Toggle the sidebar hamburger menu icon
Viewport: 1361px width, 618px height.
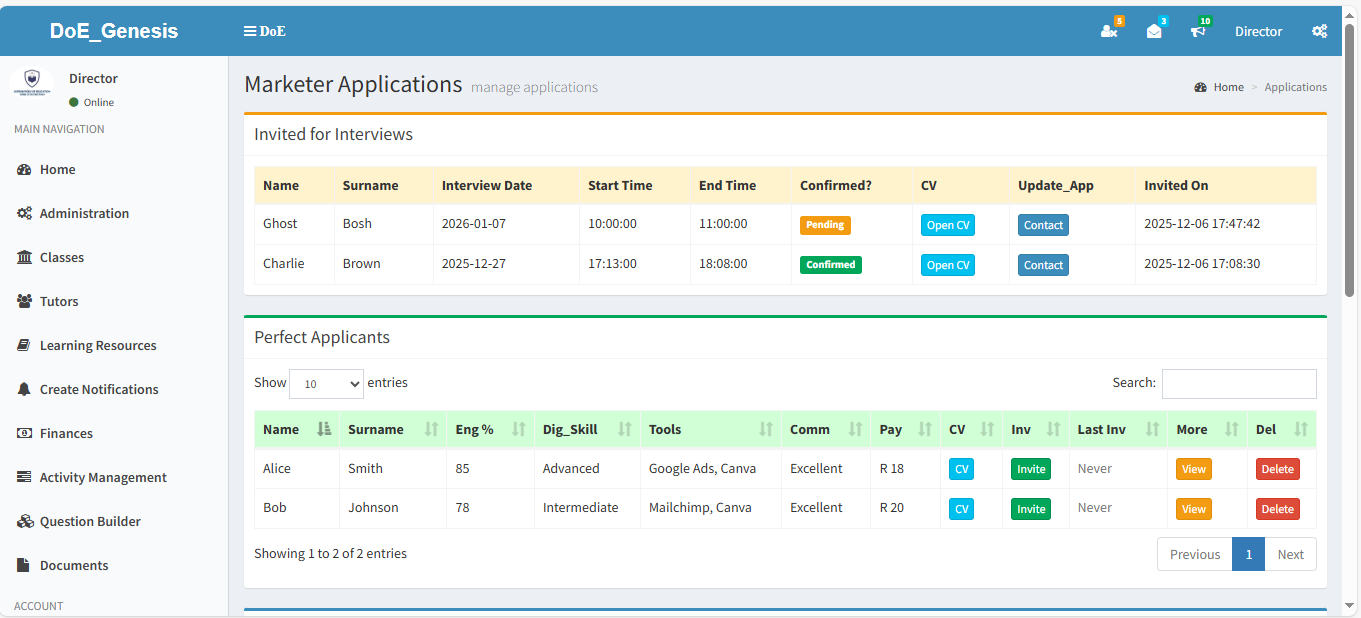[250, 31]
